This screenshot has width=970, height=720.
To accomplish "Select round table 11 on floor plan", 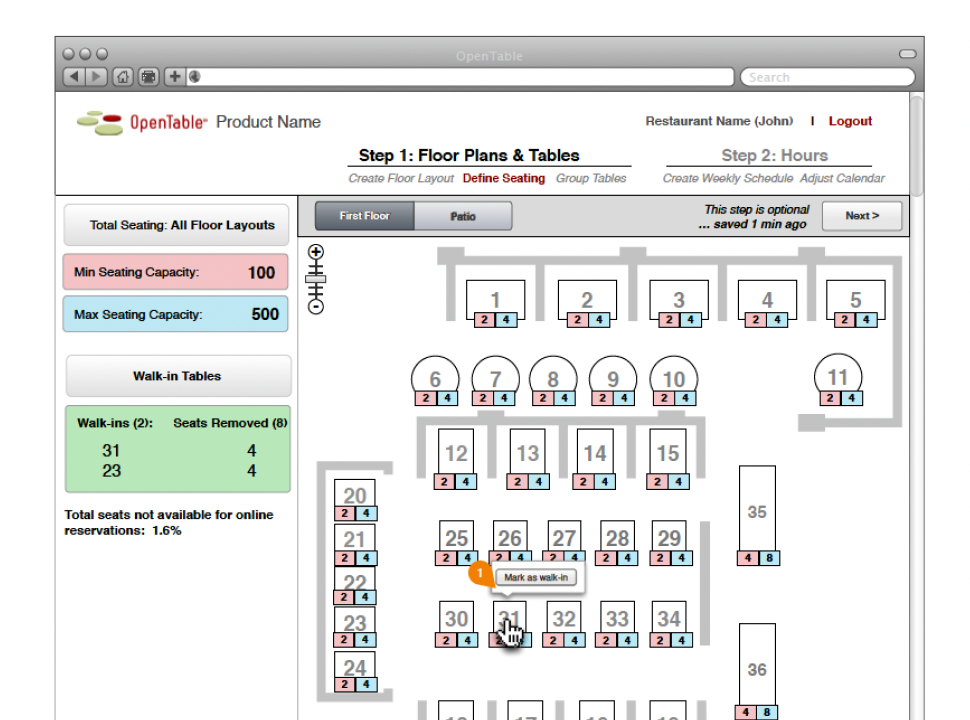I will tap(838, 376).
